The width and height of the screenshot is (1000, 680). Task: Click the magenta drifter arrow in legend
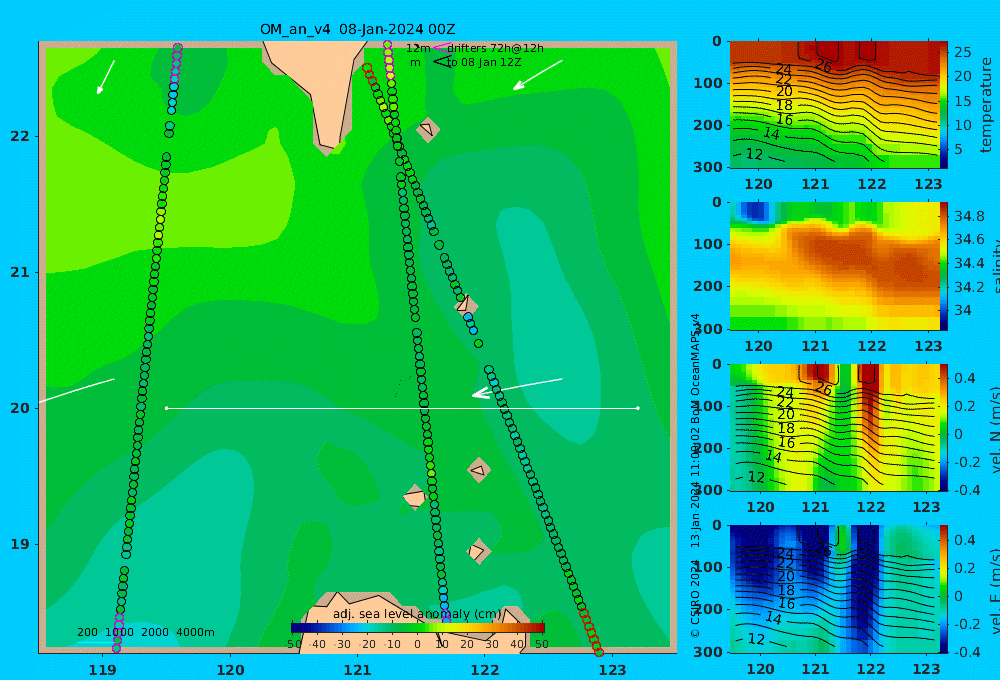click(x=442, y=47)
